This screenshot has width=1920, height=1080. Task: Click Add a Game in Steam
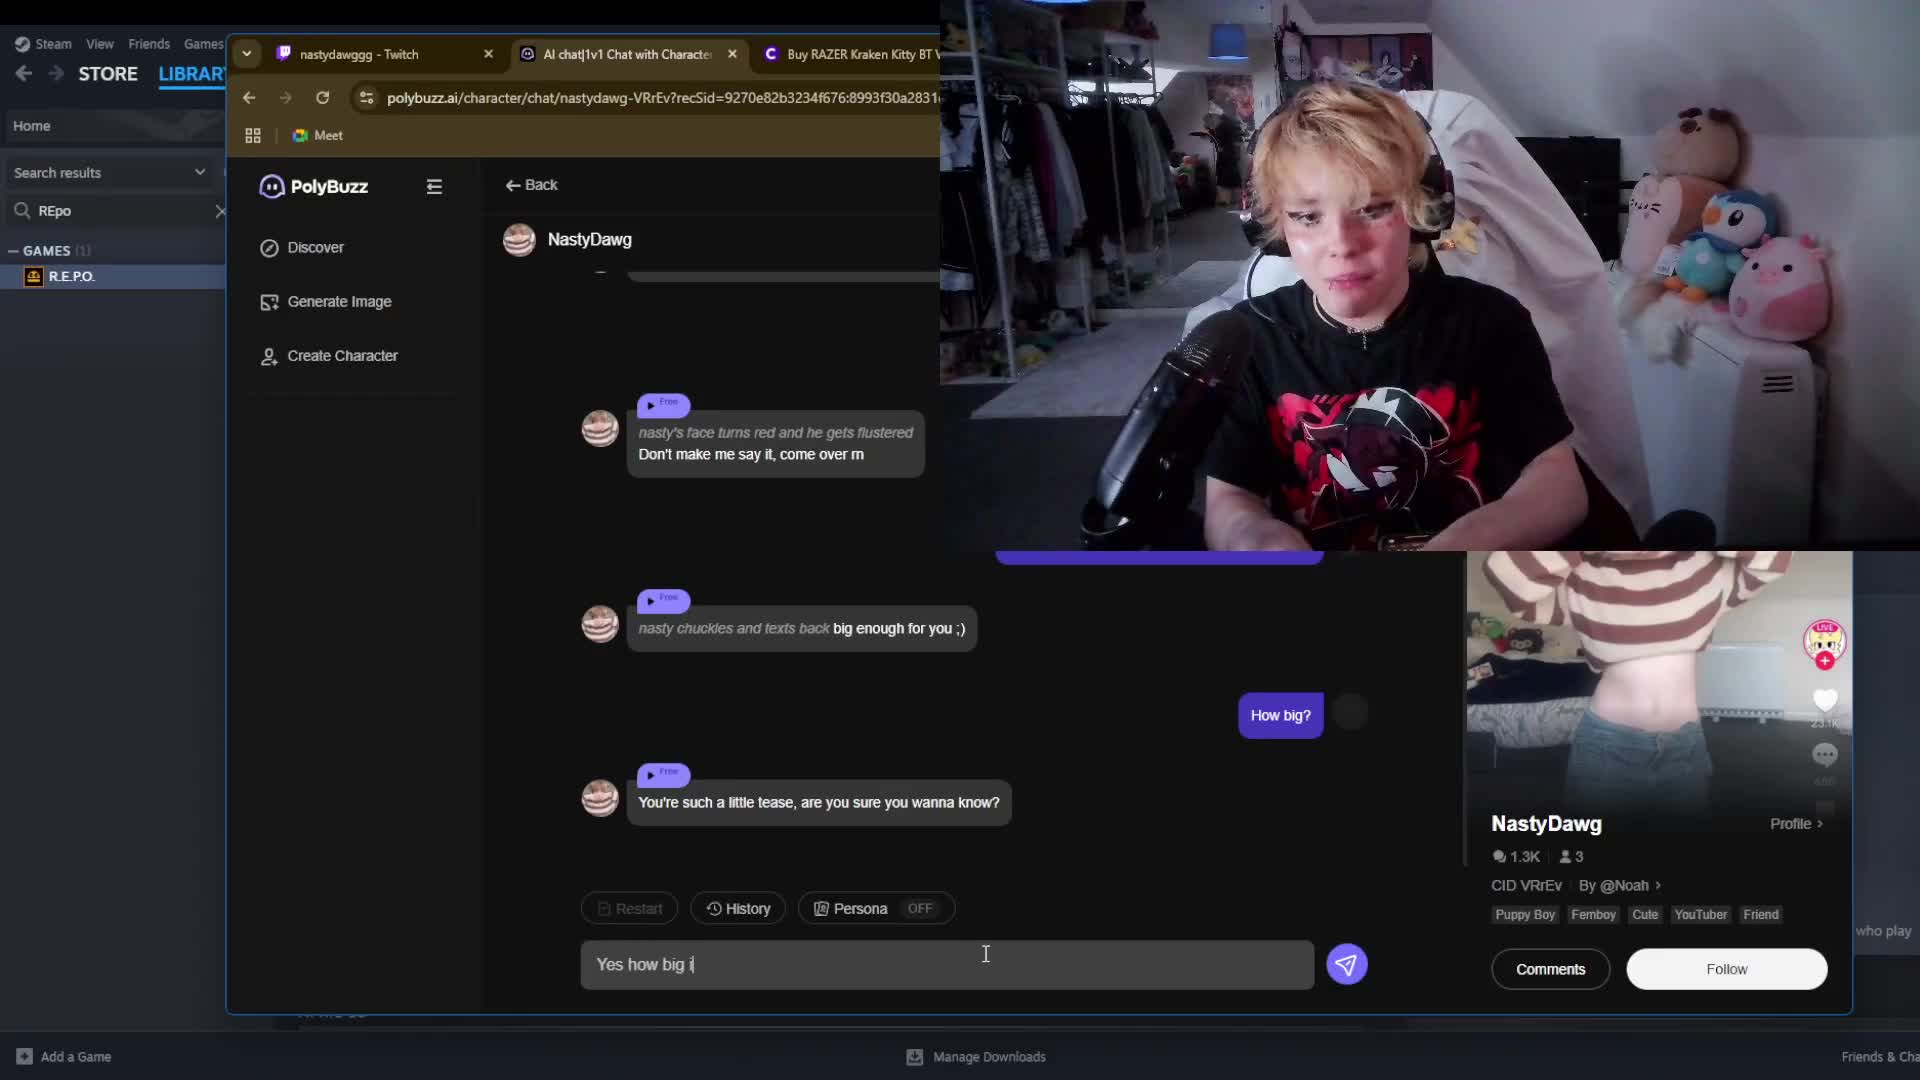pos(64,1057)
